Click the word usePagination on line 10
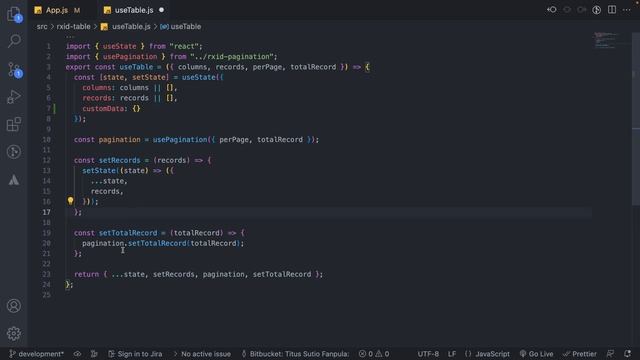The height and width of the screenshot is (360, 640). tap(180, 140)
